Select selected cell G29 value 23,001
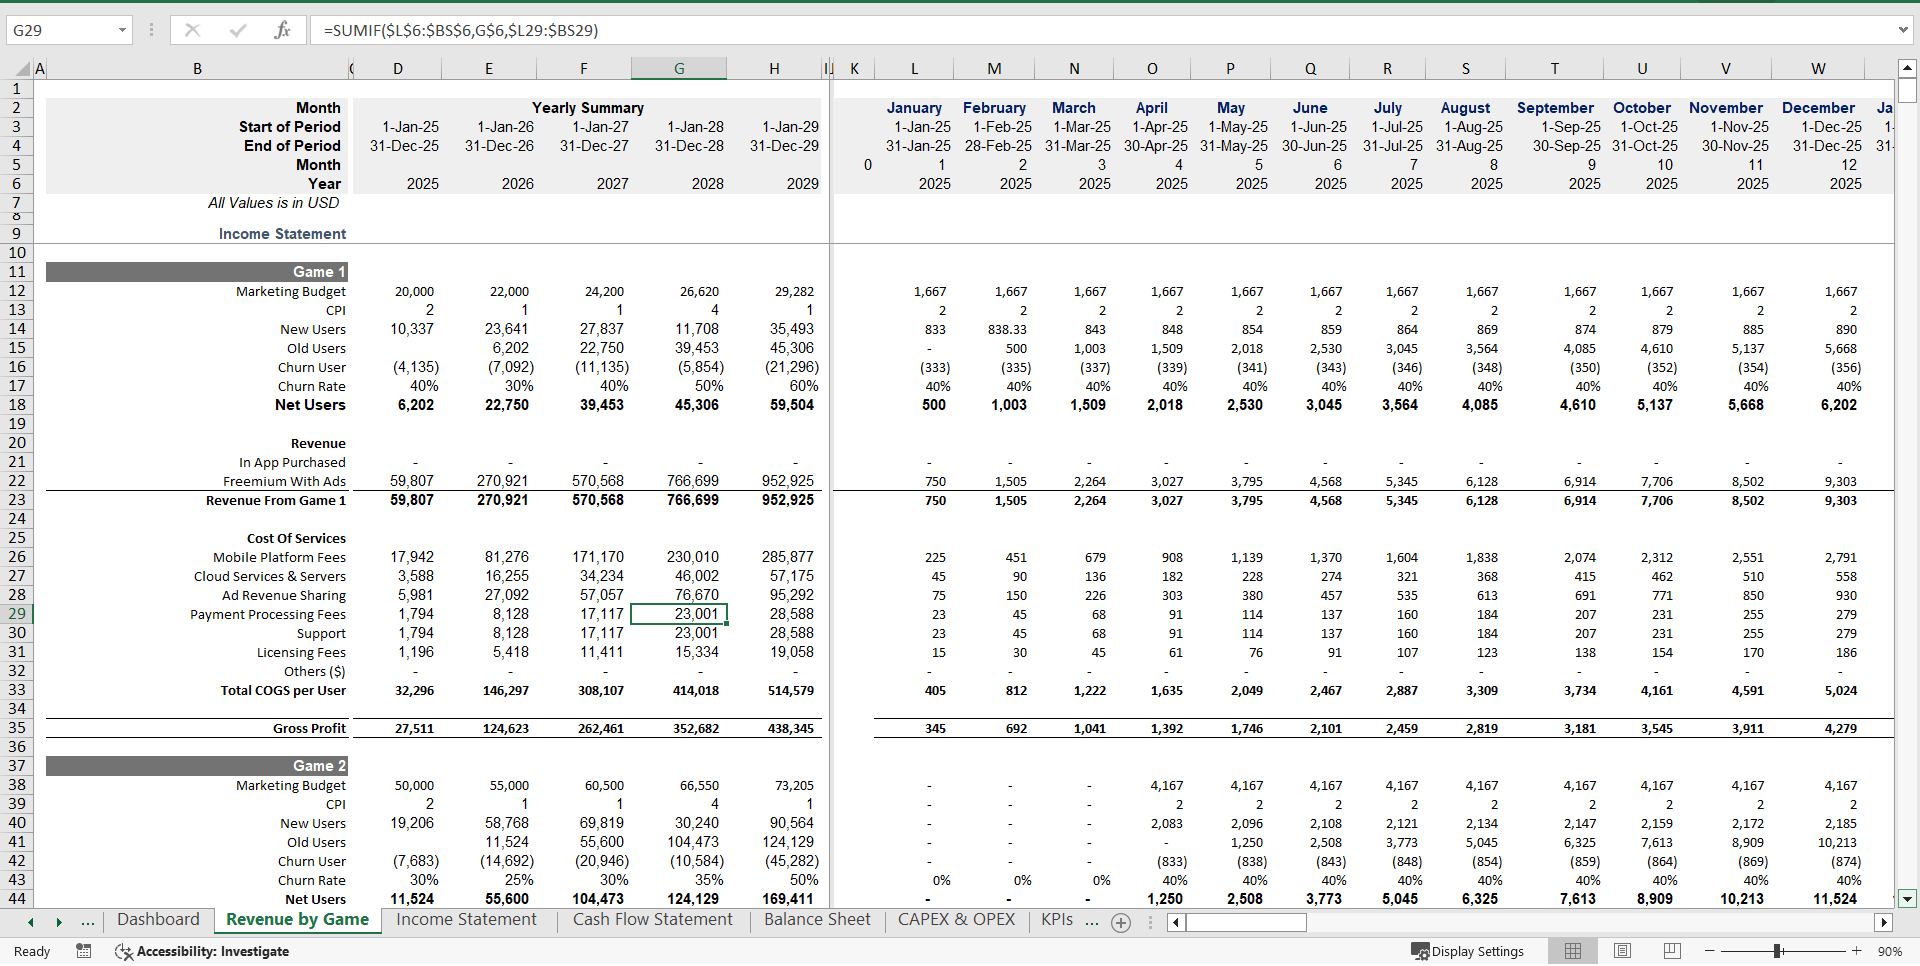 679,614
